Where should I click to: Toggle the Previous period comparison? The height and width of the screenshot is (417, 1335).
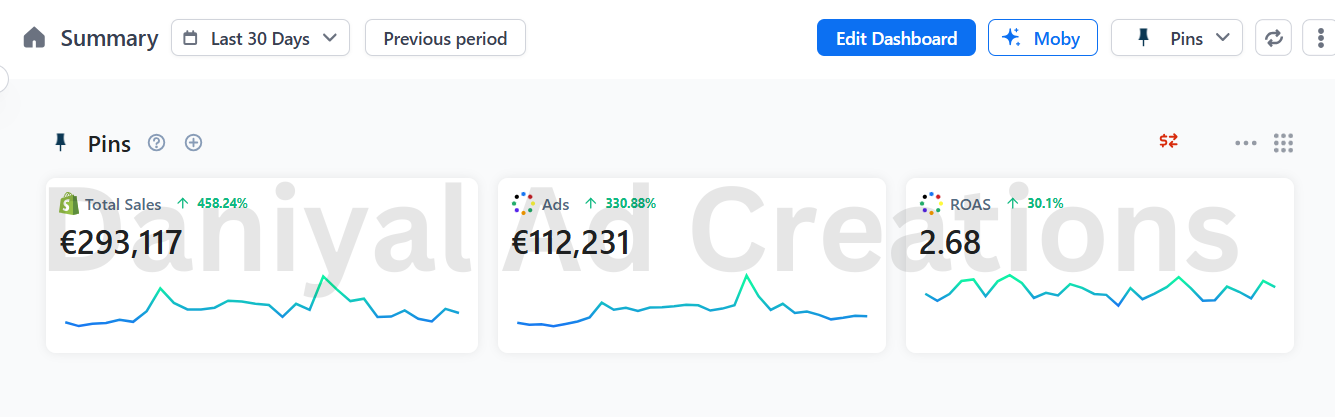[445, 38]
